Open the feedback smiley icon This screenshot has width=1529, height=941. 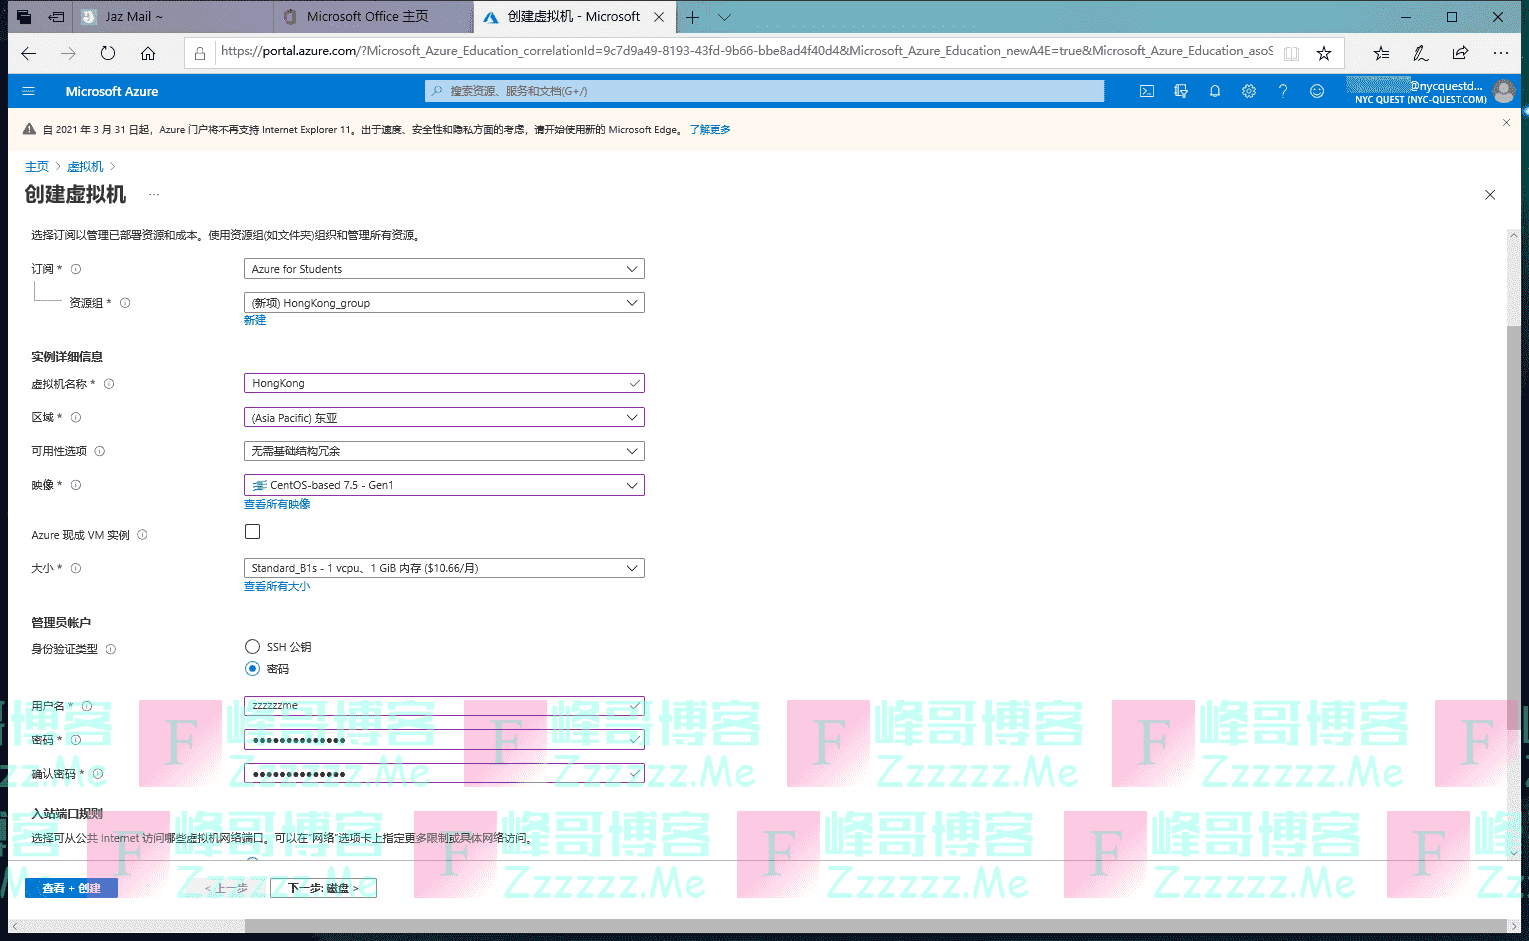[x=1317, y=91]
